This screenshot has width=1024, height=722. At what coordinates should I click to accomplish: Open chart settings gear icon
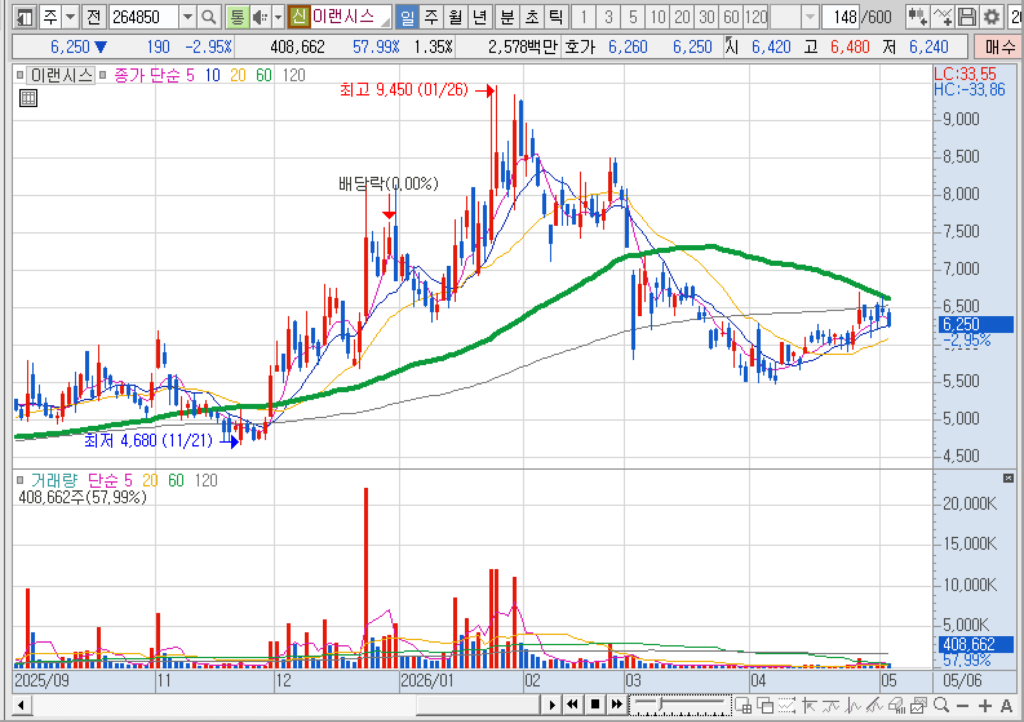tap(991, 17)
